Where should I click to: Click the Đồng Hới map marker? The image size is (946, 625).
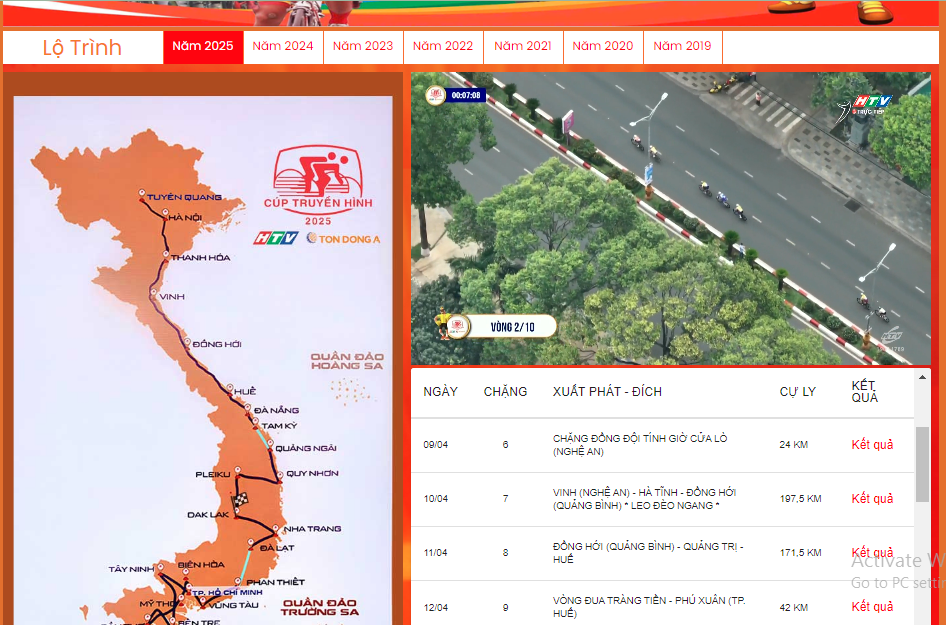pyautogui.click(x=187, y=342)
